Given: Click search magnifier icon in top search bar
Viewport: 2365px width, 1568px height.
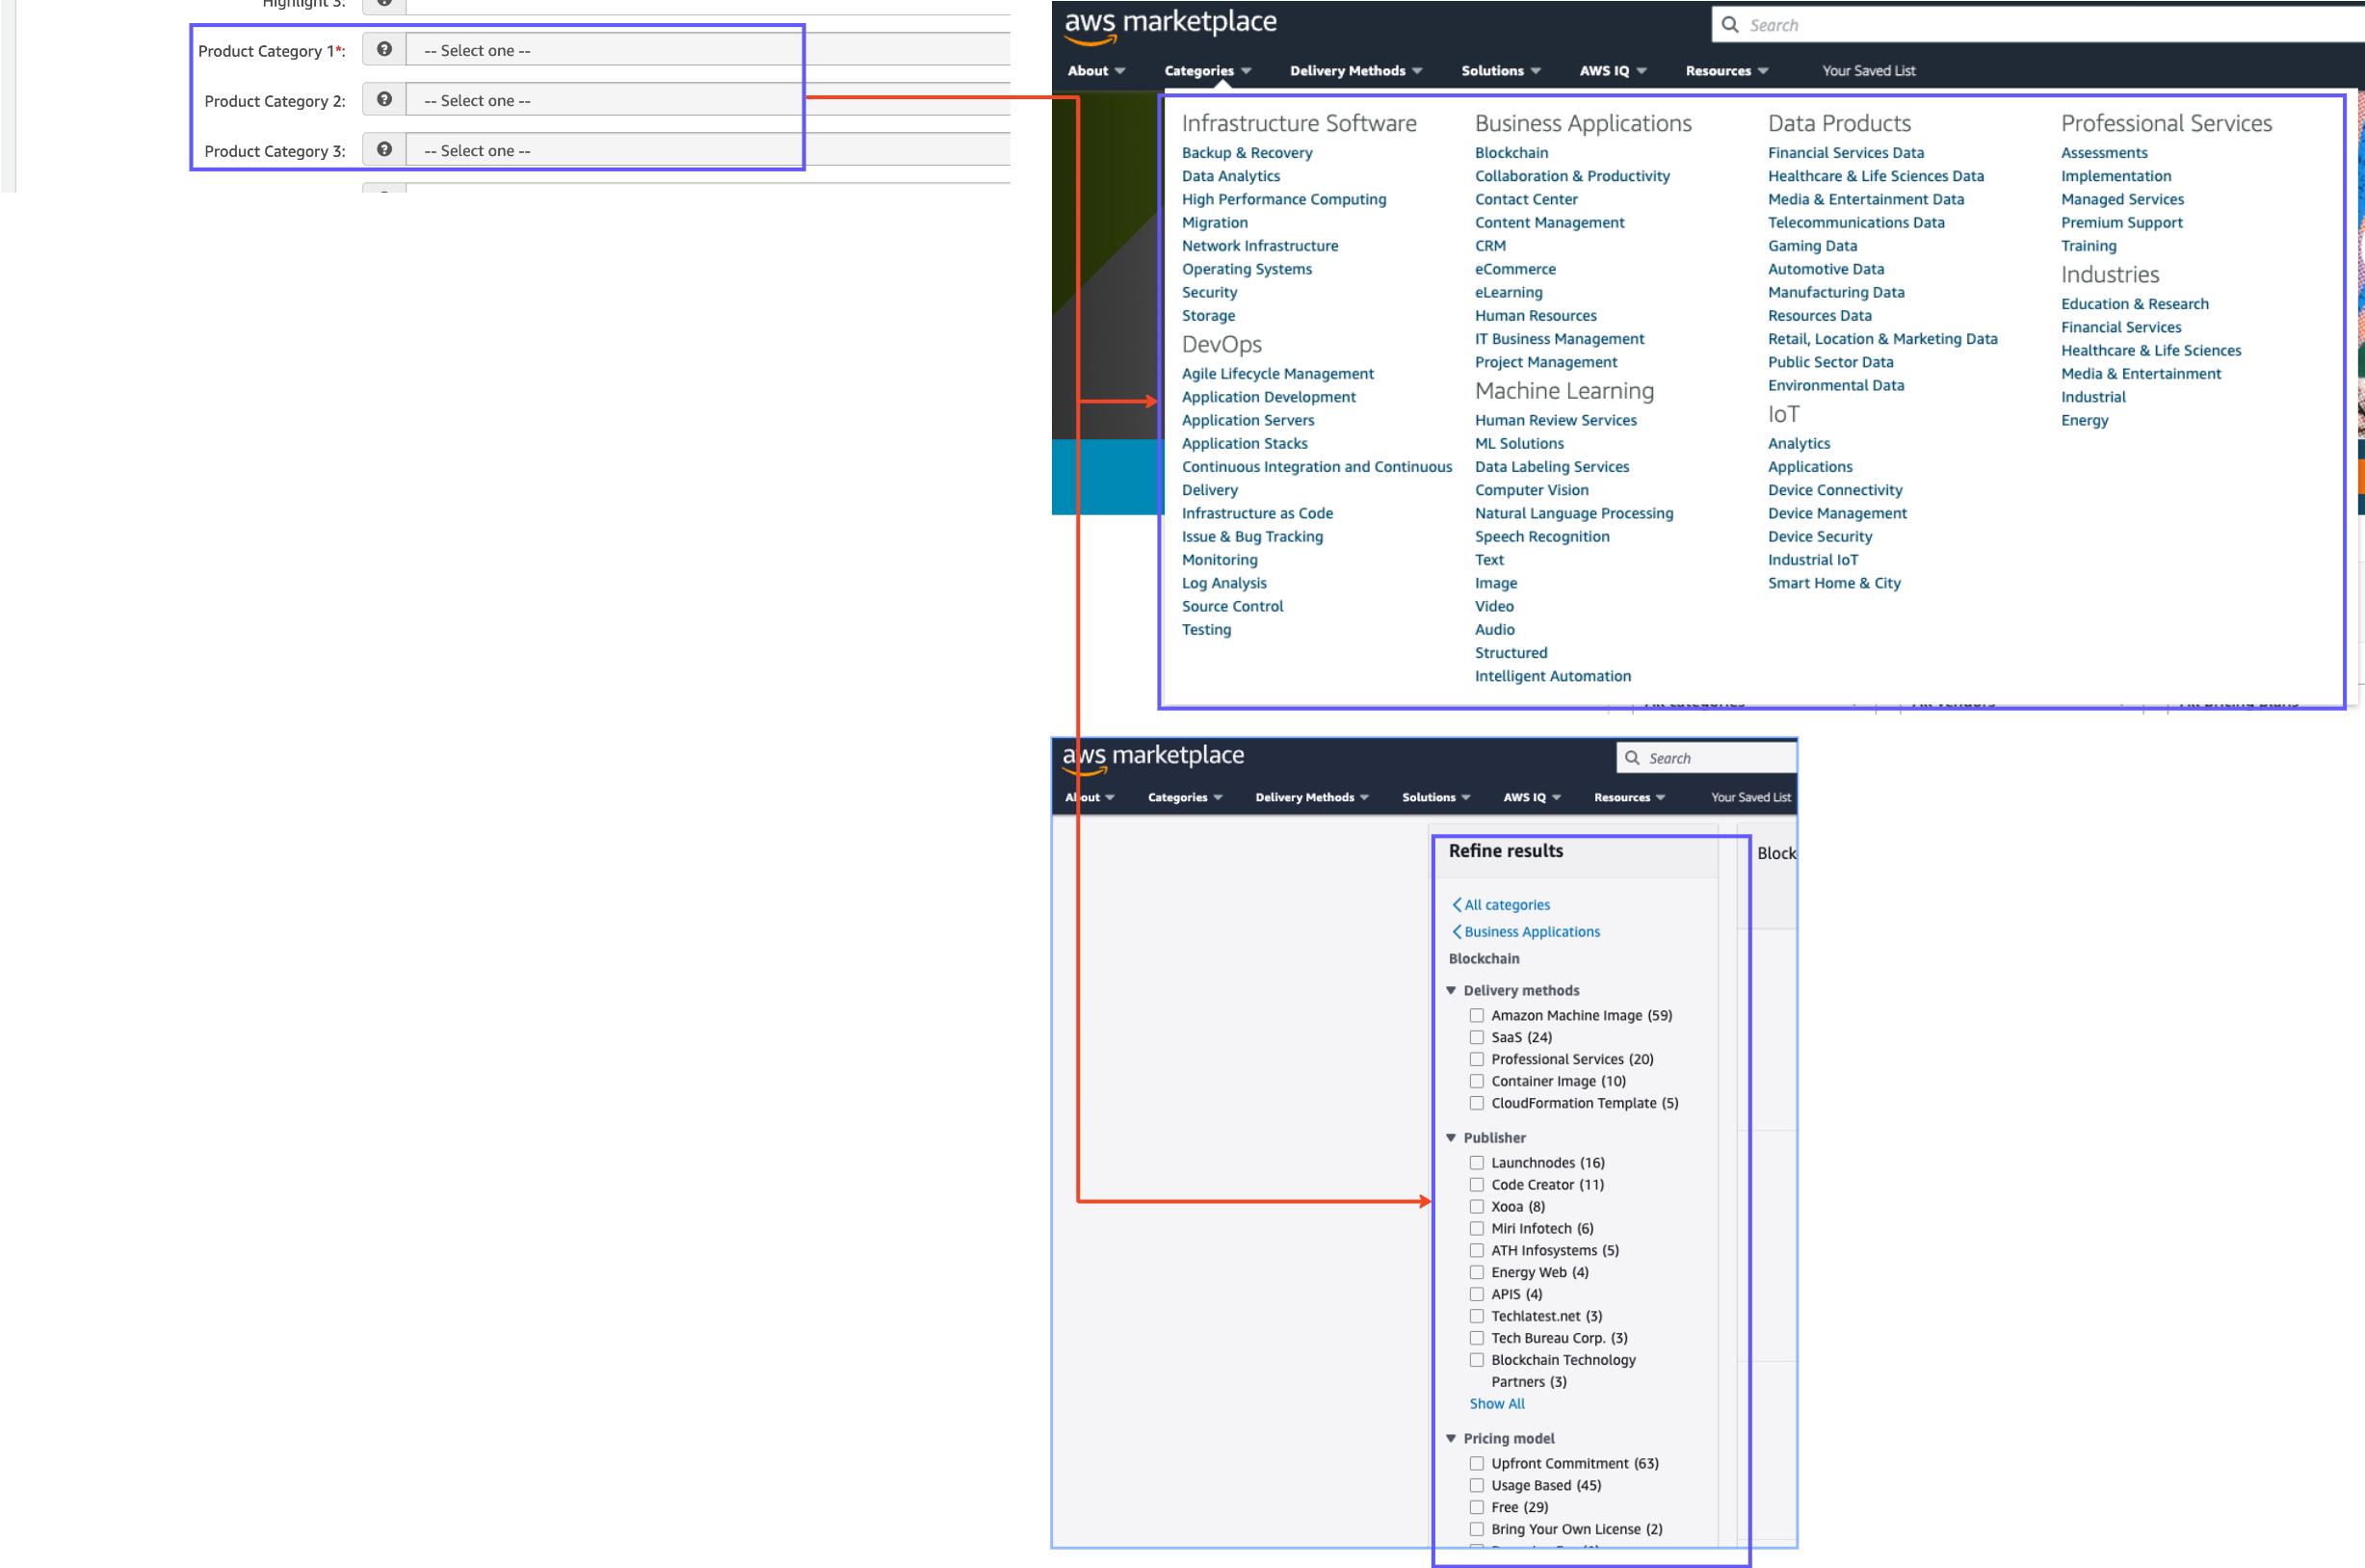Looking at the screenshot, I should (1730, 25).
